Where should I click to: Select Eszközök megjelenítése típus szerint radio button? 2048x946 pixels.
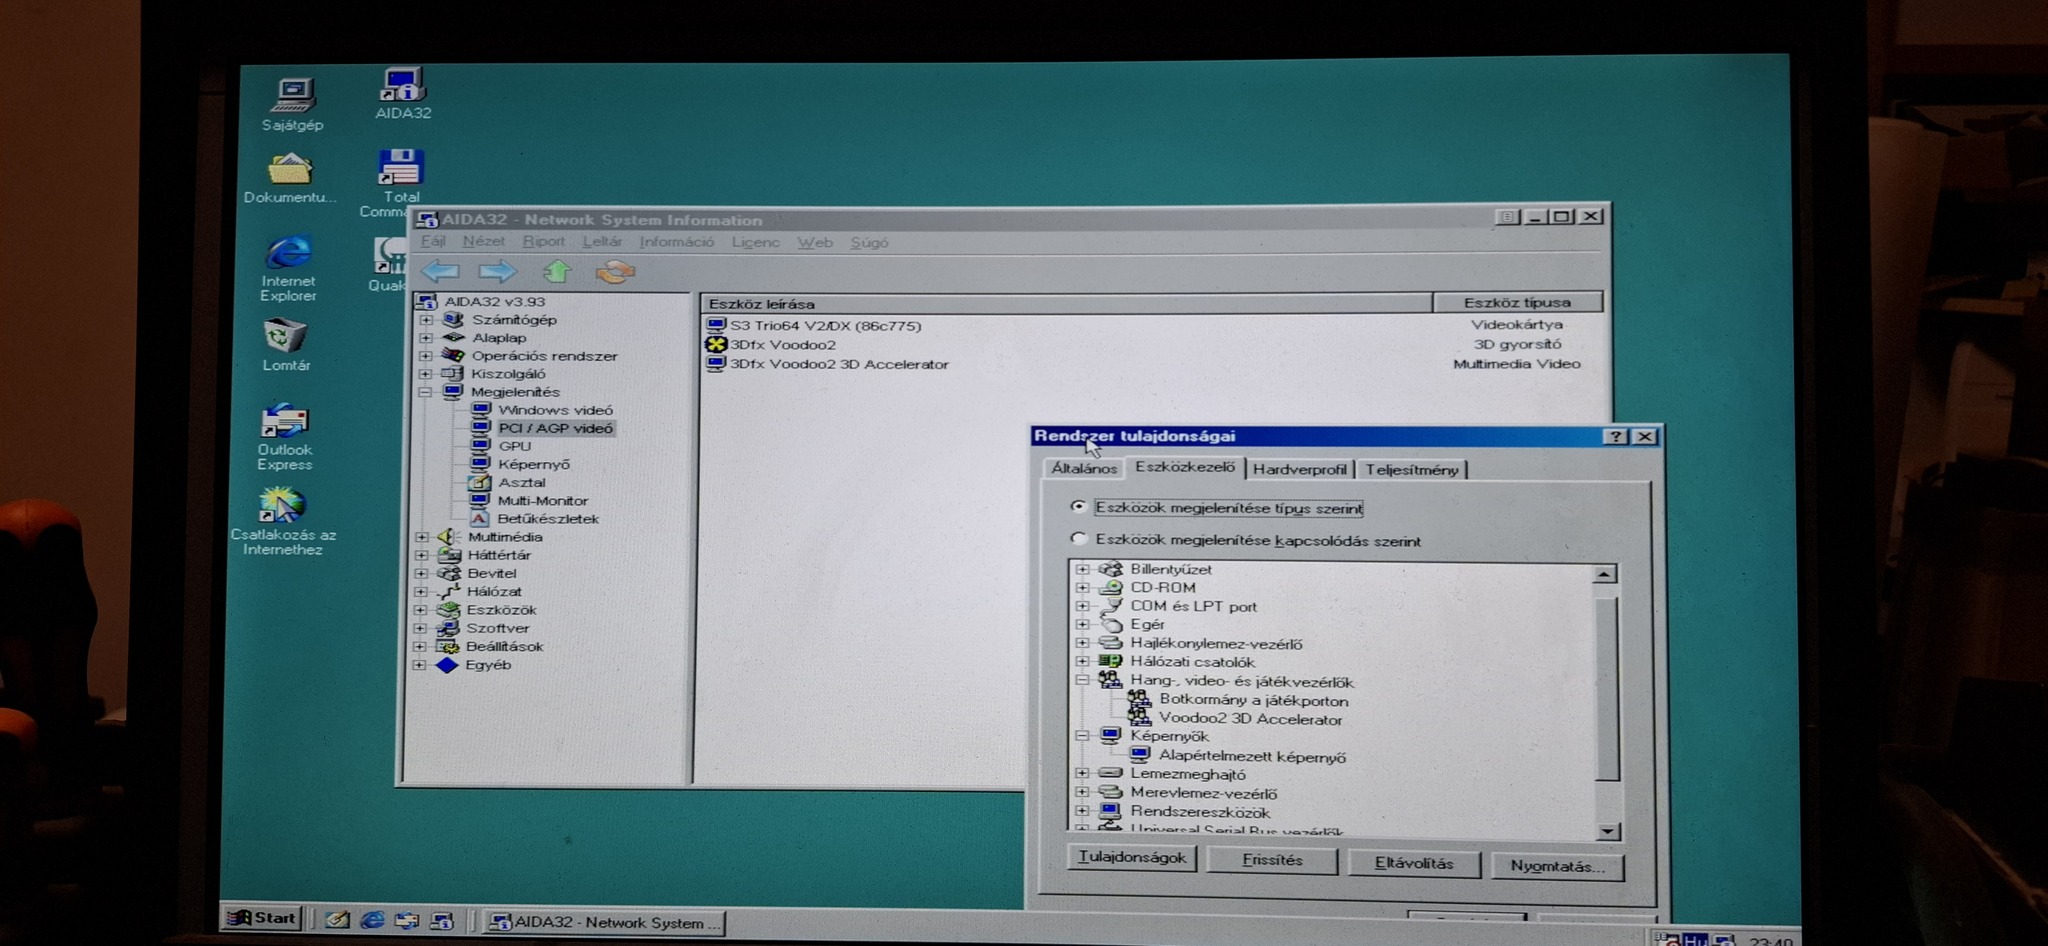coord(1078,507)
